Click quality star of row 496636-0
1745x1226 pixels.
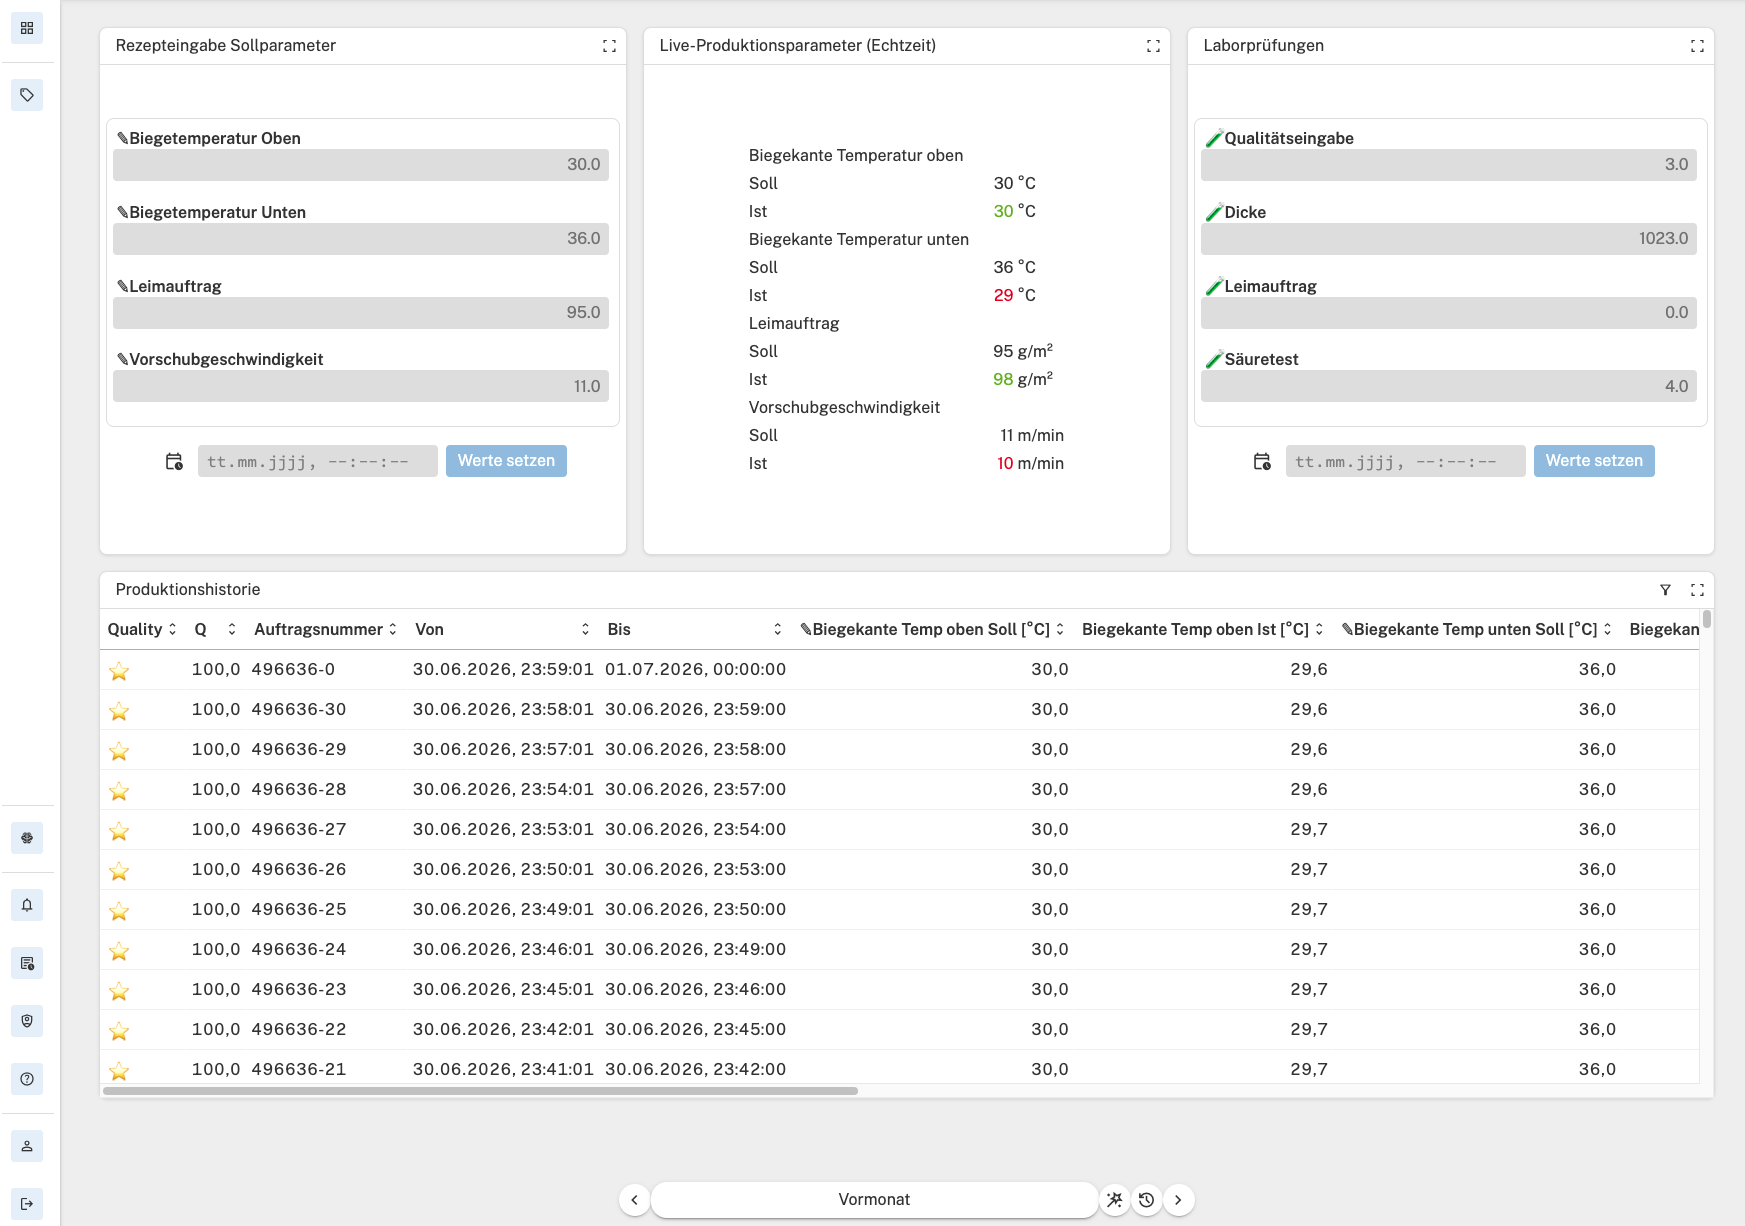pyautogui.click(x=119, y=671)
